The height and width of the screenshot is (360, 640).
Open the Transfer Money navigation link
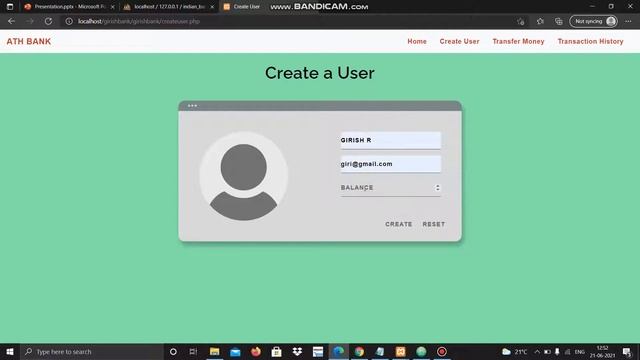pos(518,41)
